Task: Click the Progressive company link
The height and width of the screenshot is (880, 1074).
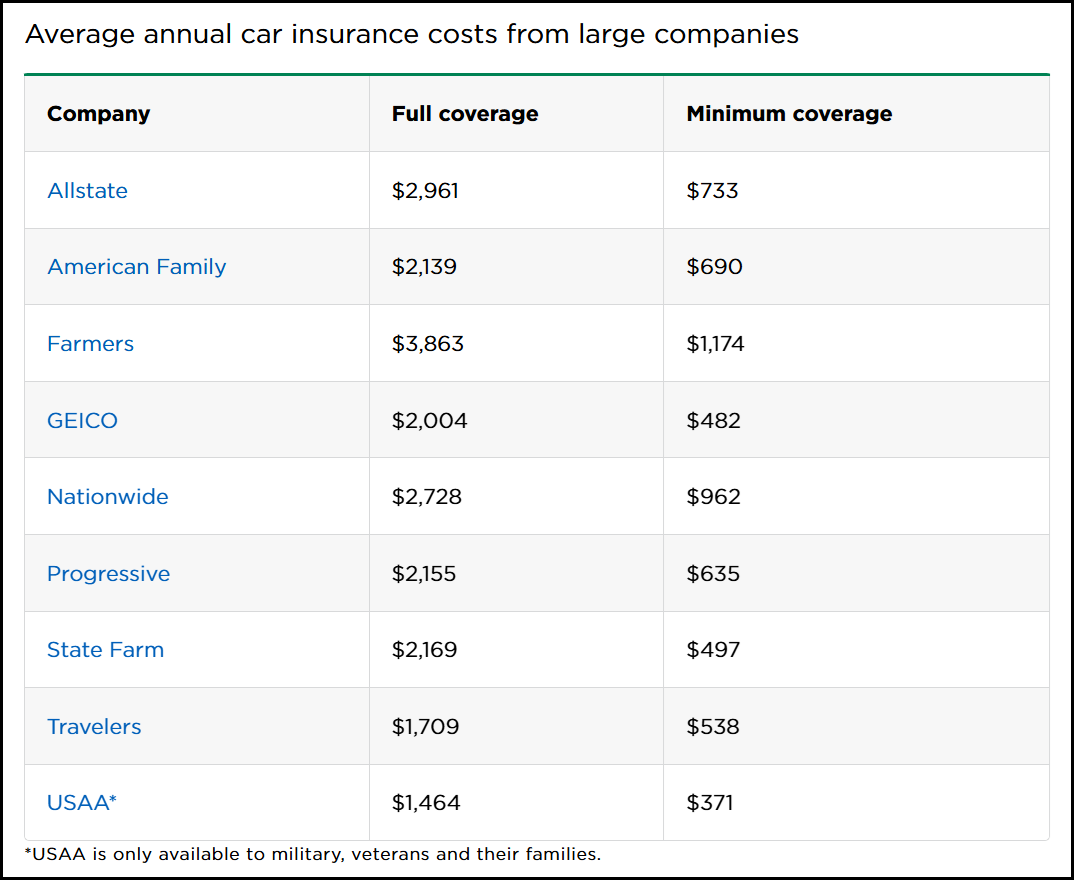Action: pyautogui.click(x=108, y=574)
